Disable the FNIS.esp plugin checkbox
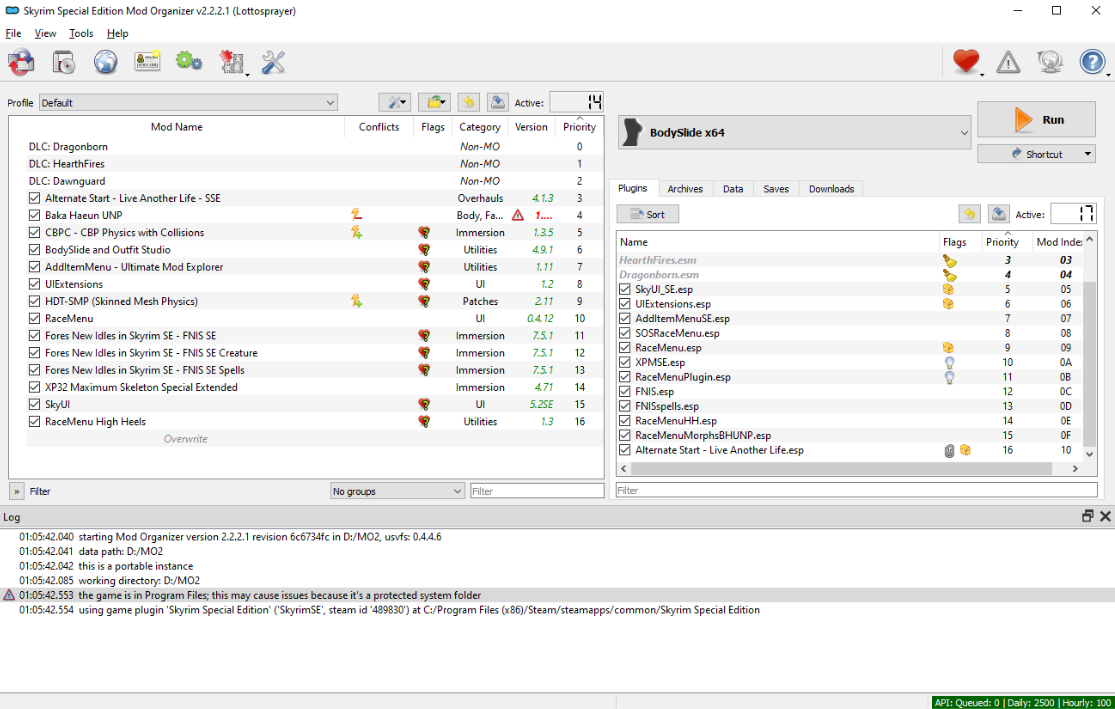1115x709 pixels. [624, 392]
